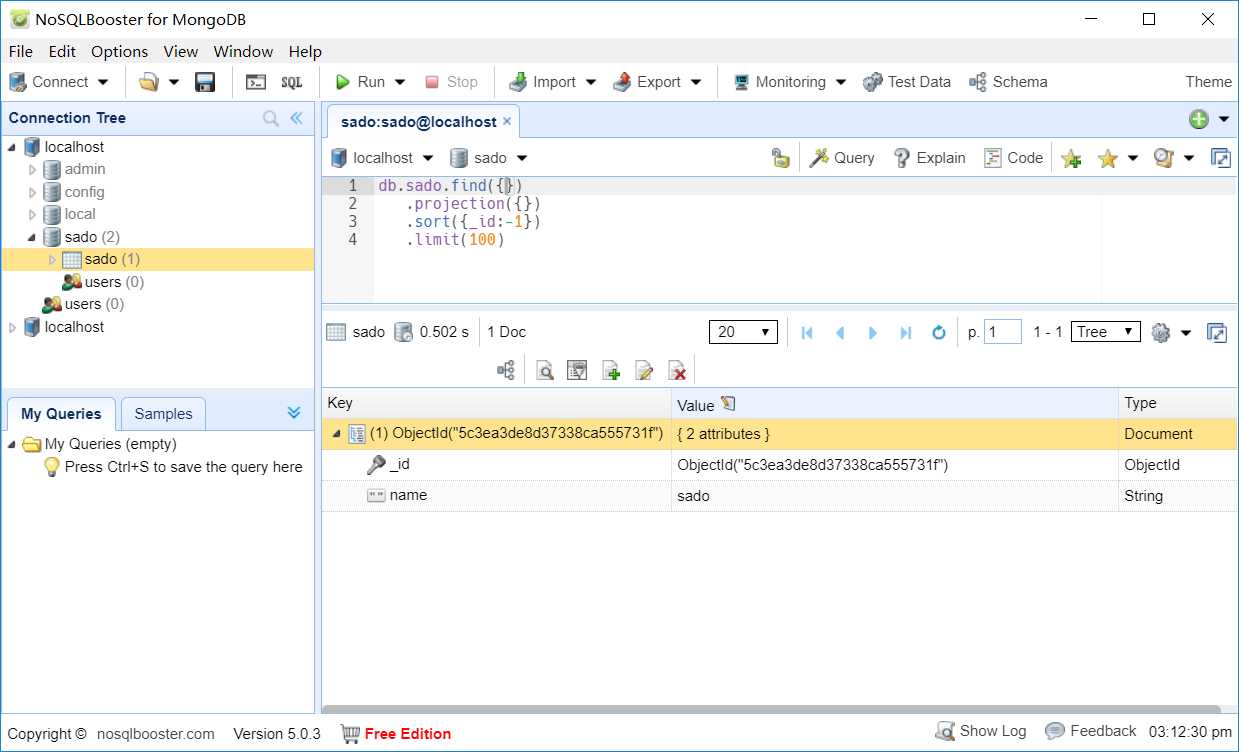Open the Run button dropdown arrow

click(x=400, y=82)
